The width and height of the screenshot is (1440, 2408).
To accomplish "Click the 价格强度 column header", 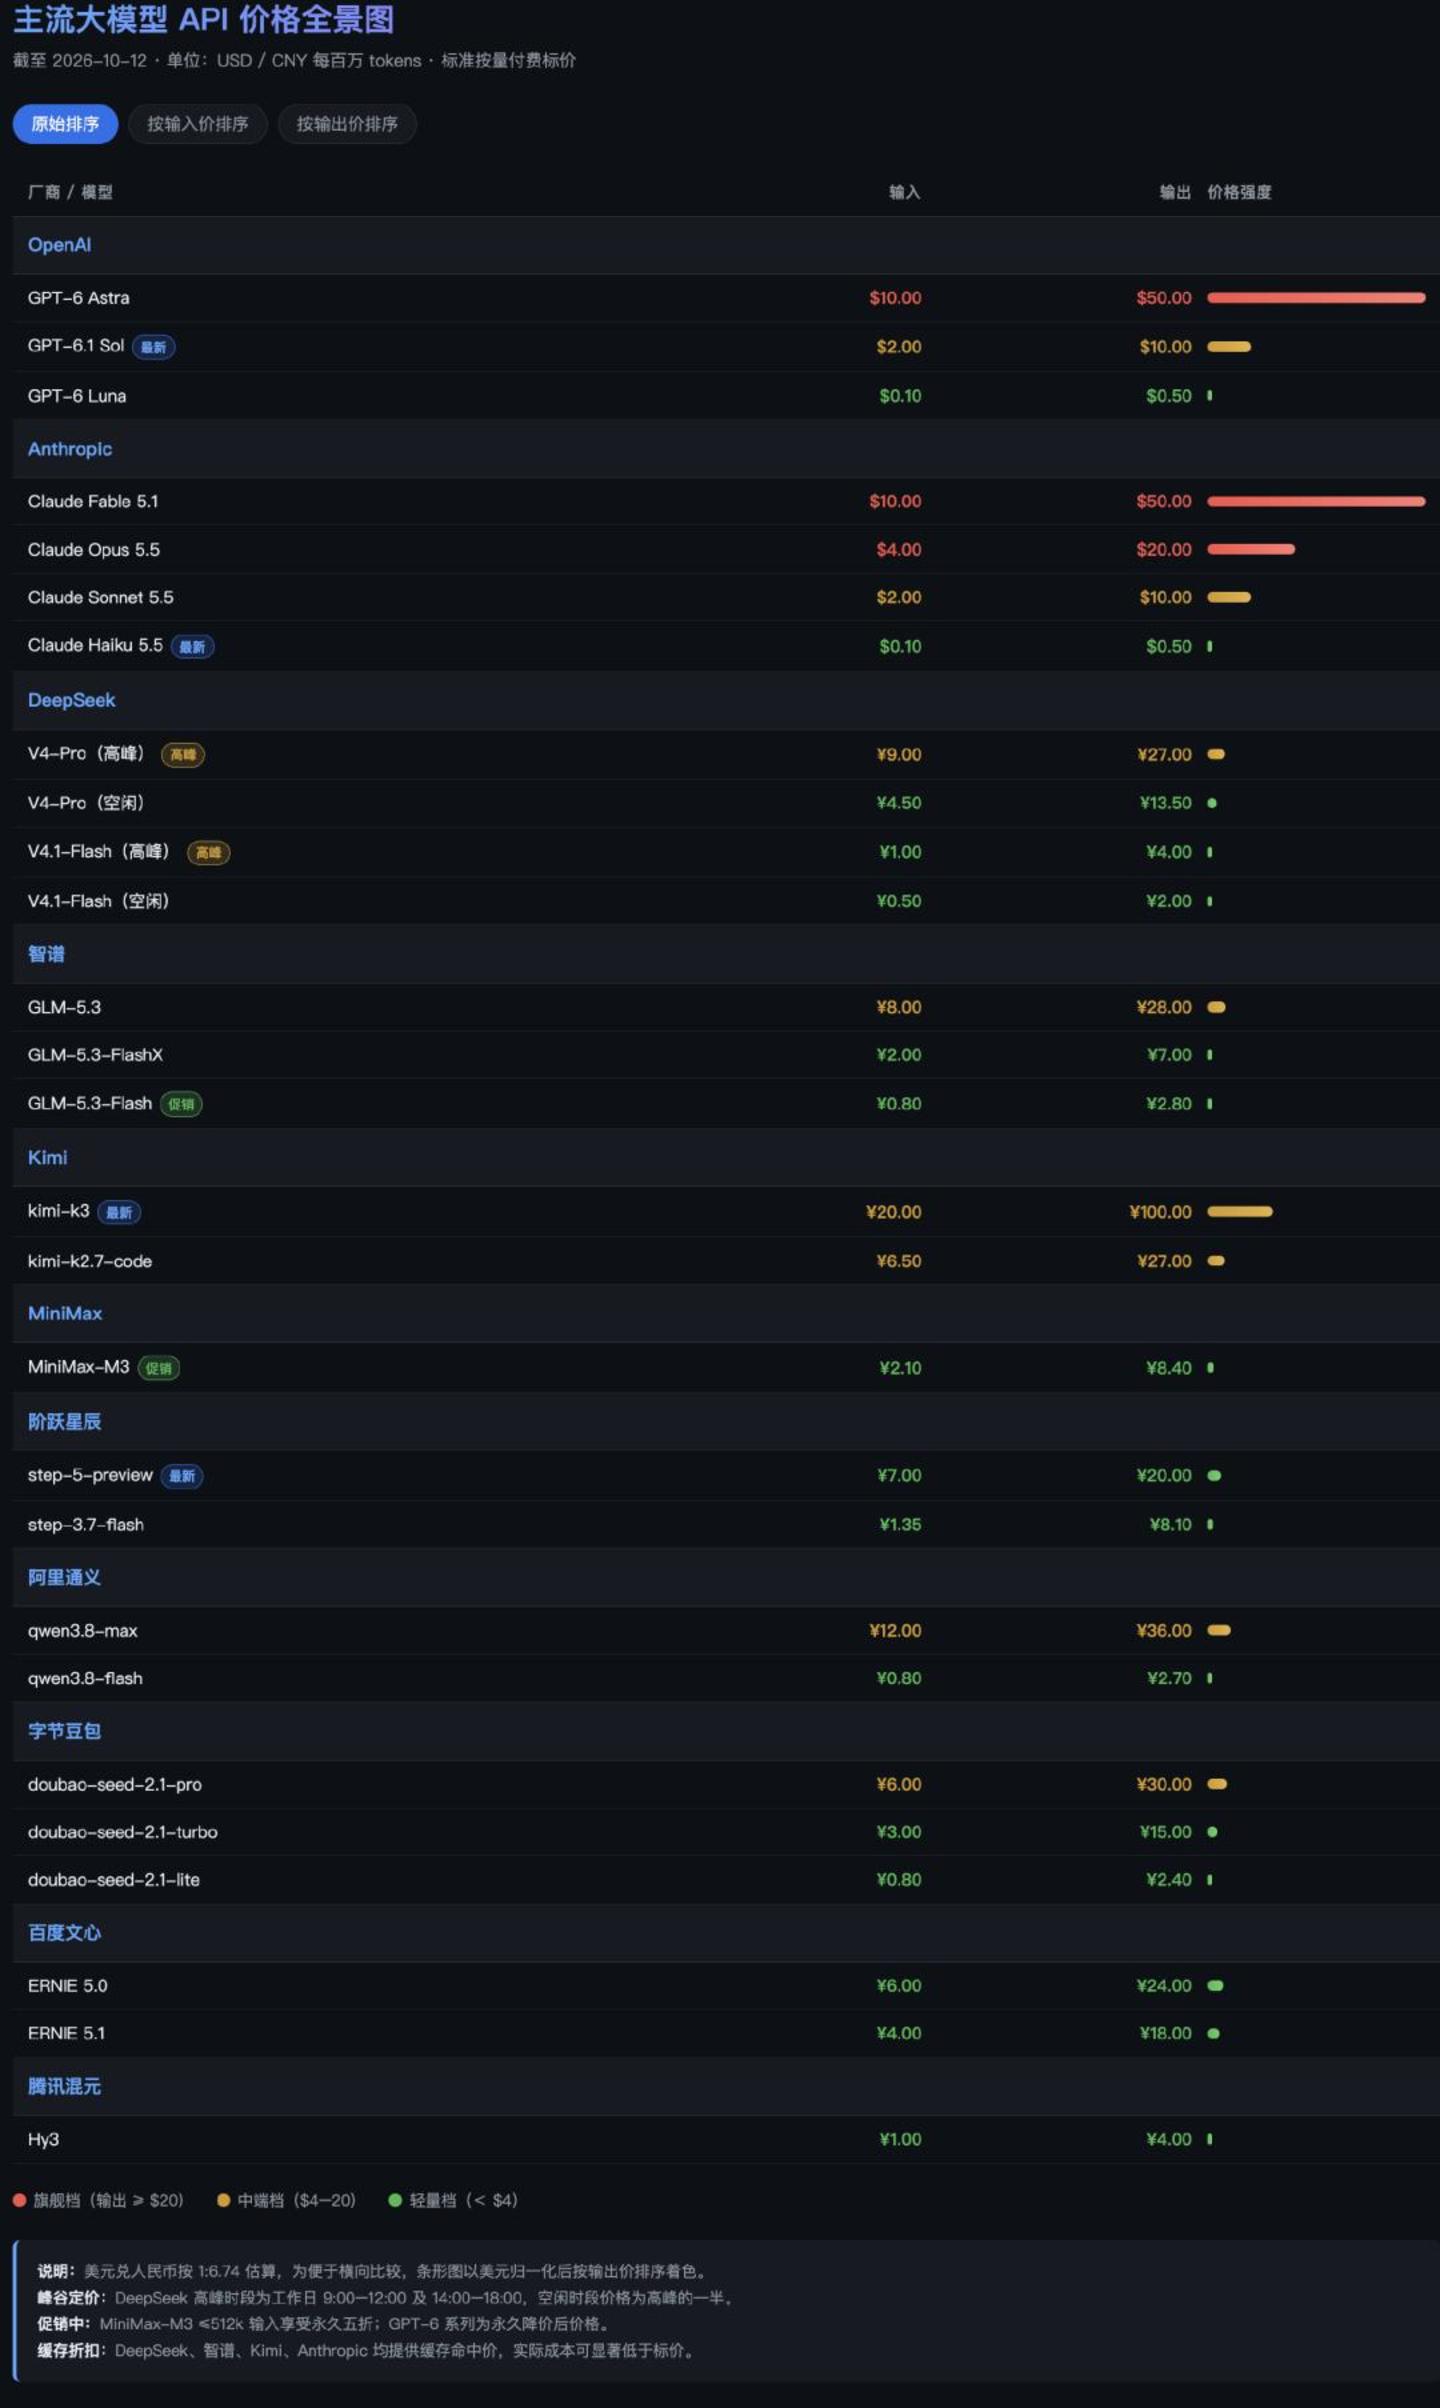I will coord(1239,192).
